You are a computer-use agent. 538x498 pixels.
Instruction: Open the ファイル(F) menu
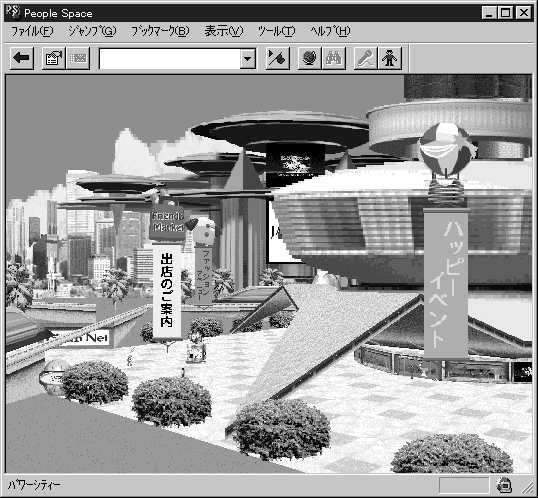pos(32,32)
